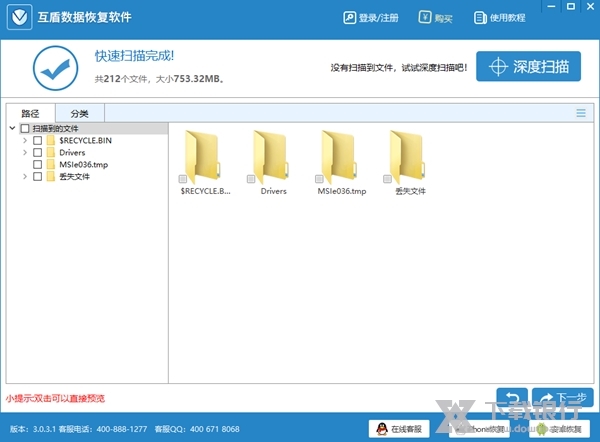600x442 pixels.
Task: Select the large $RECYCLE.B... folder thumbnail
Action: [x=203, y=156]
